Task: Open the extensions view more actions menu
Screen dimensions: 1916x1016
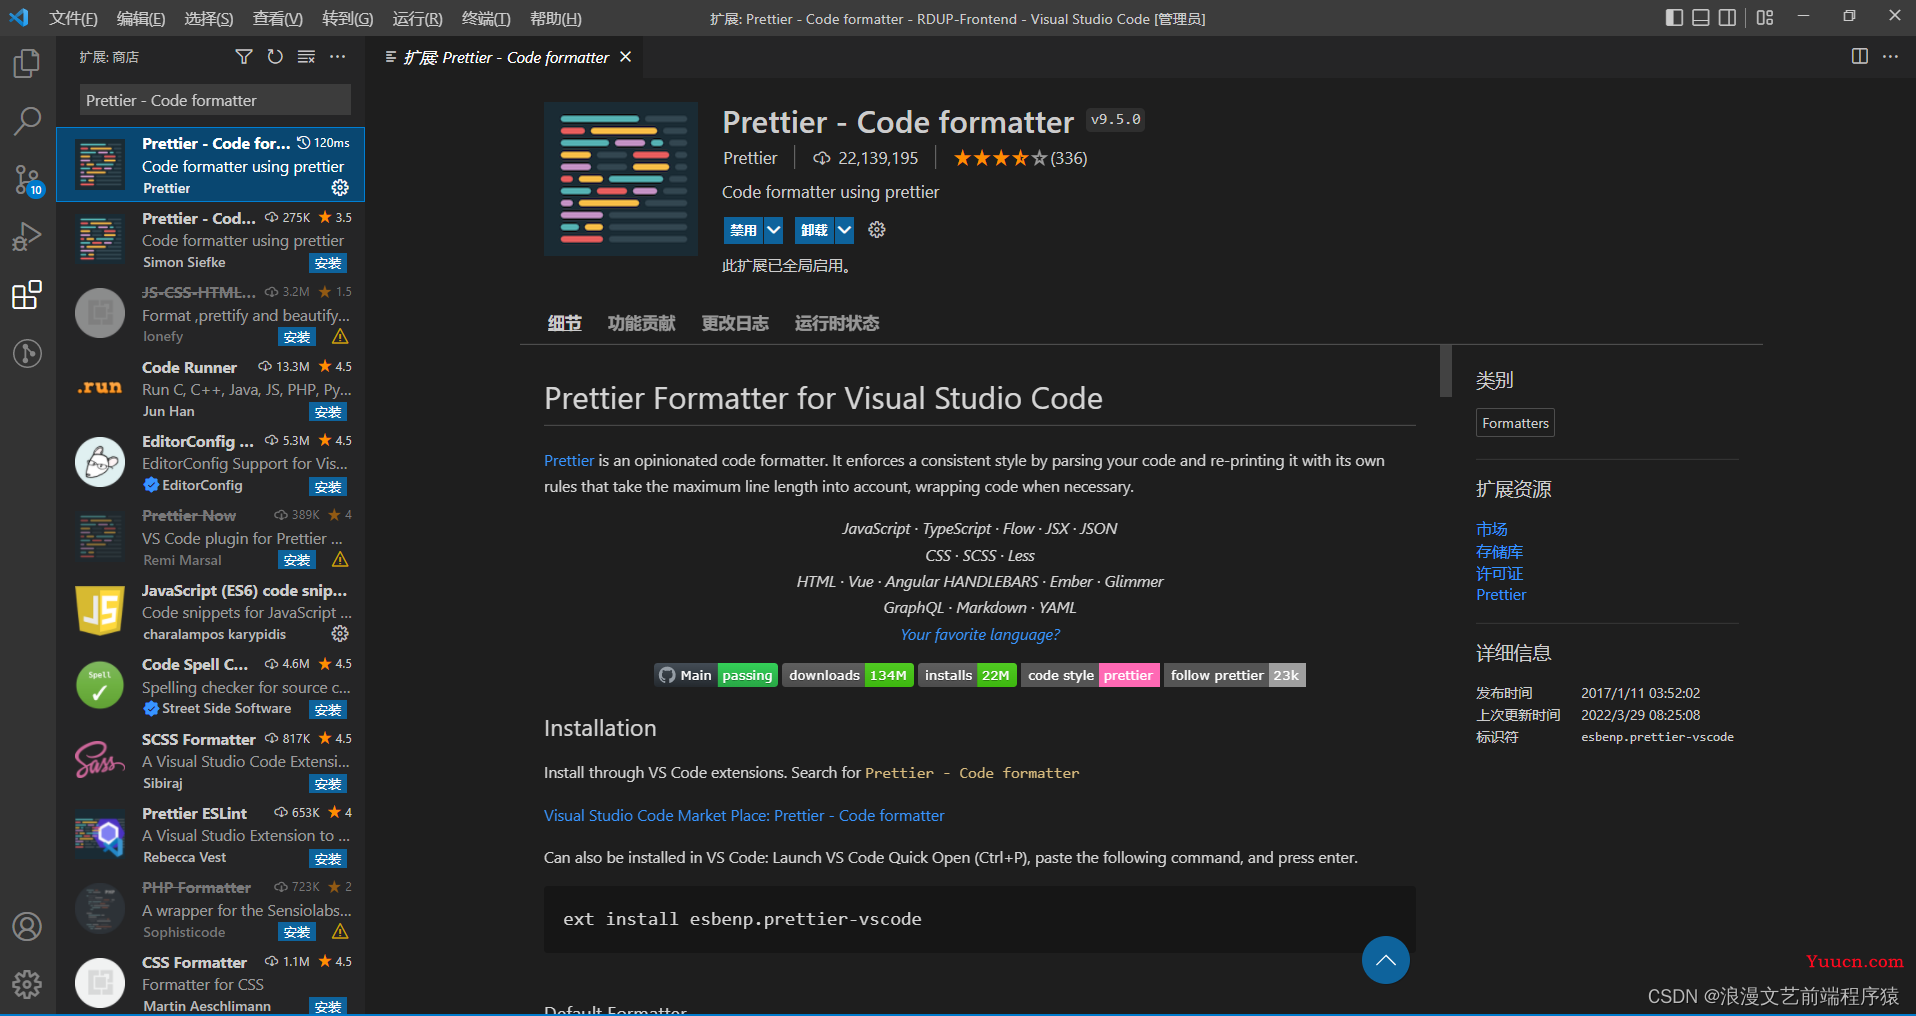Action: [x=338, y=57]
